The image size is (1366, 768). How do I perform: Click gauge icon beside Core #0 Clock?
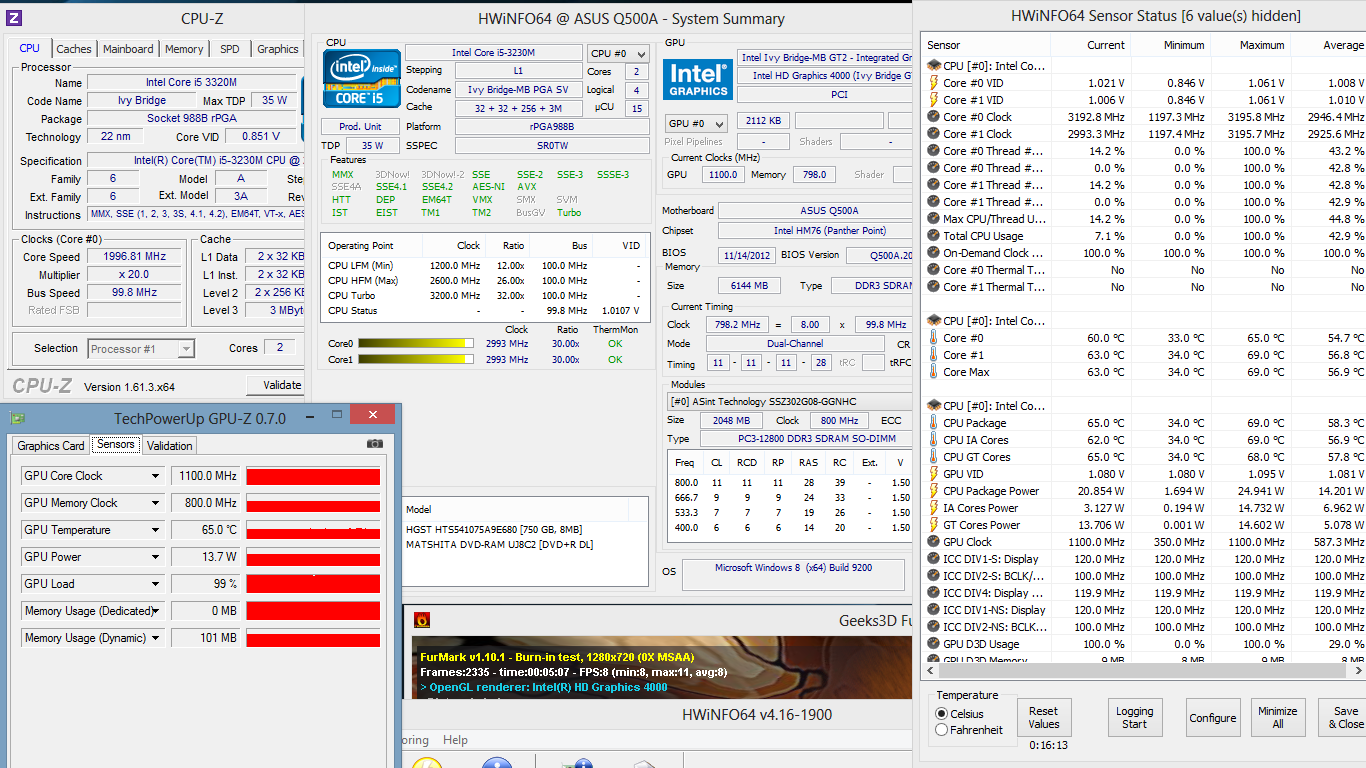coord(934,117)
